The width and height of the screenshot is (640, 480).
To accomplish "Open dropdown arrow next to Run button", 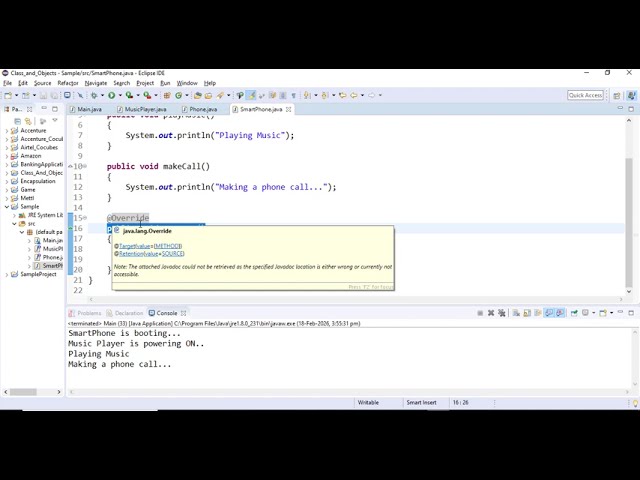I will (x=120, y=95).
